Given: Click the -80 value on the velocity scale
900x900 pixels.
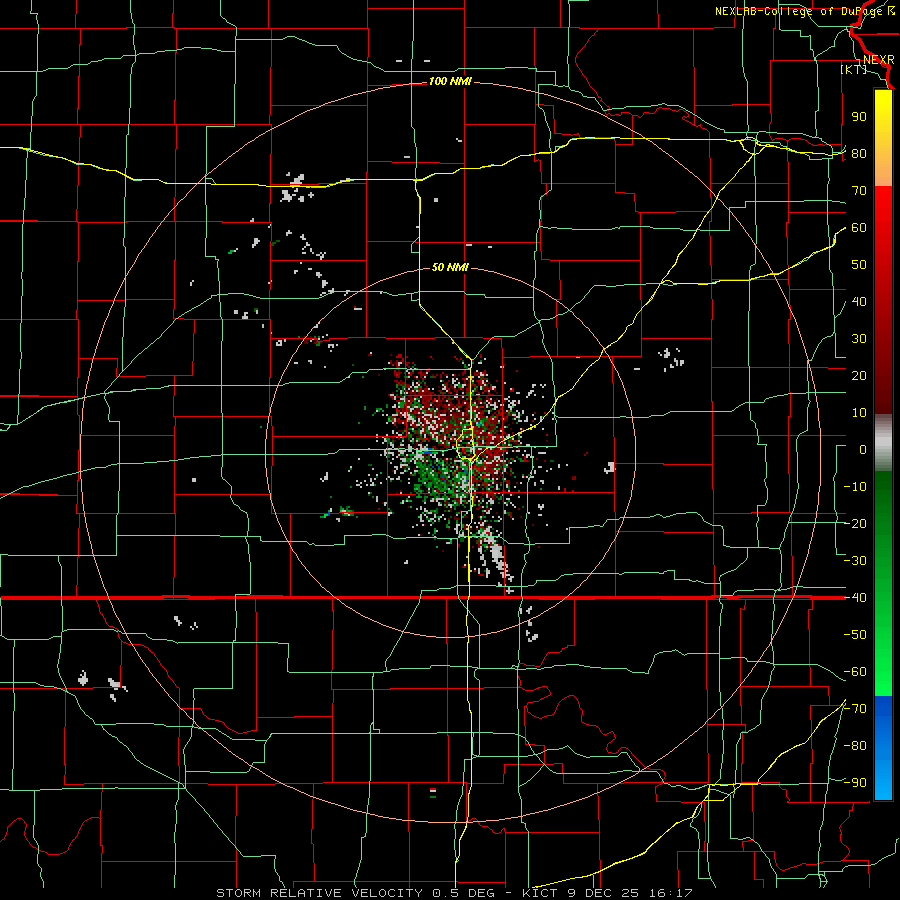Looking at the screenshot, I should [855, 746].
